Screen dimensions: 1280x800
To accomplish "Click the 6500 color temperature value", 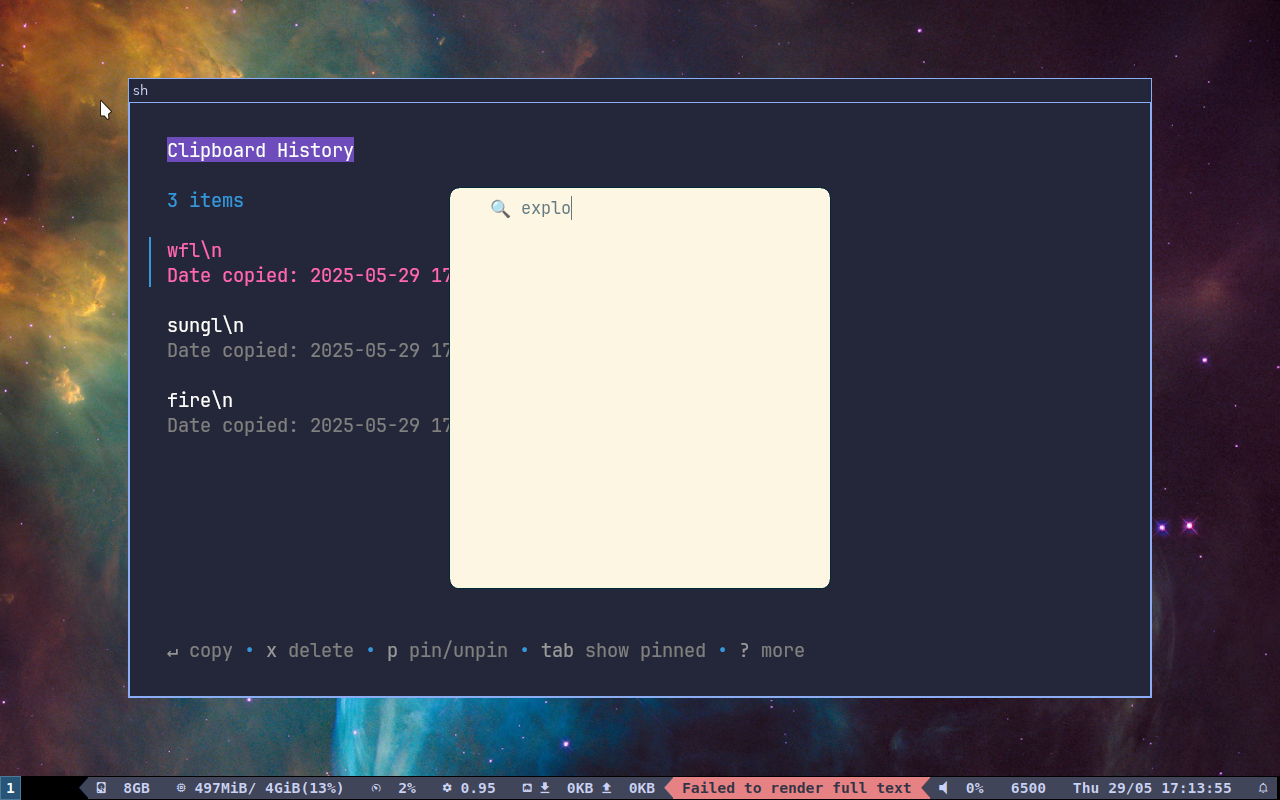I will [1028, 788].
